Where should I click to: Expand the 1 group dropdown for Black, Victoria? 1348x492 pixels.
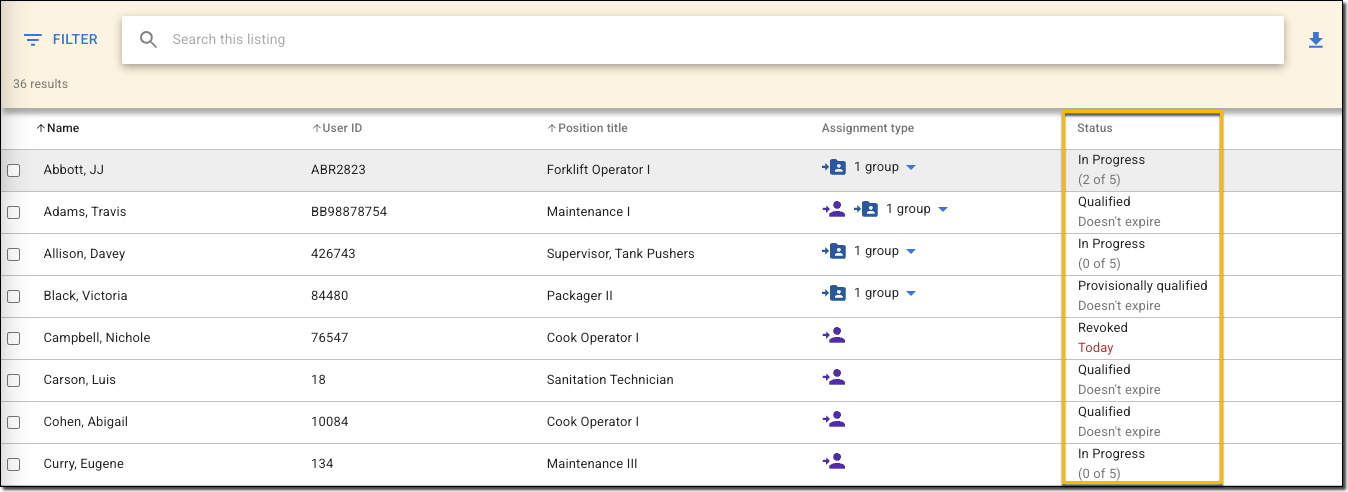pos(910,294)
